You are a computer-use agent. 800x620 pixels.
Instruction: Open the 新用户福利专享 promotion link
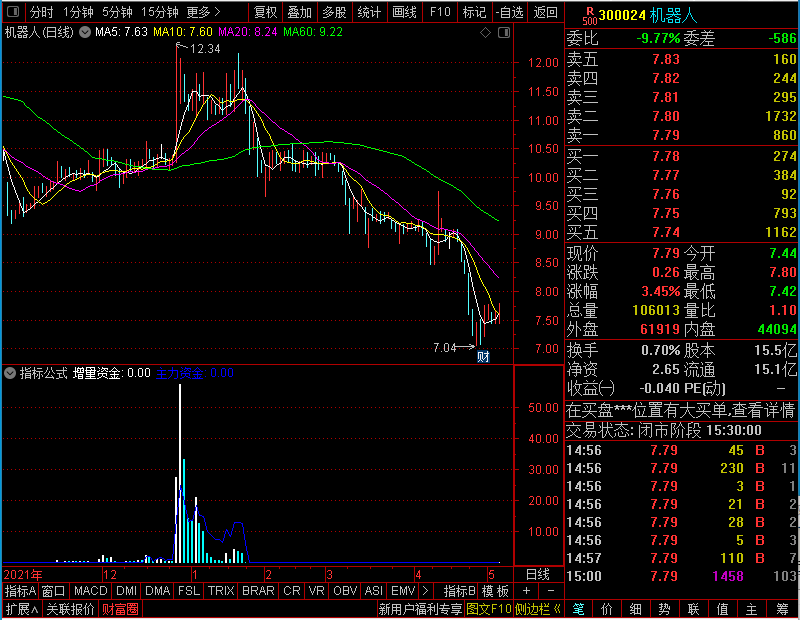pyautogui.click(x=420, y=609)
